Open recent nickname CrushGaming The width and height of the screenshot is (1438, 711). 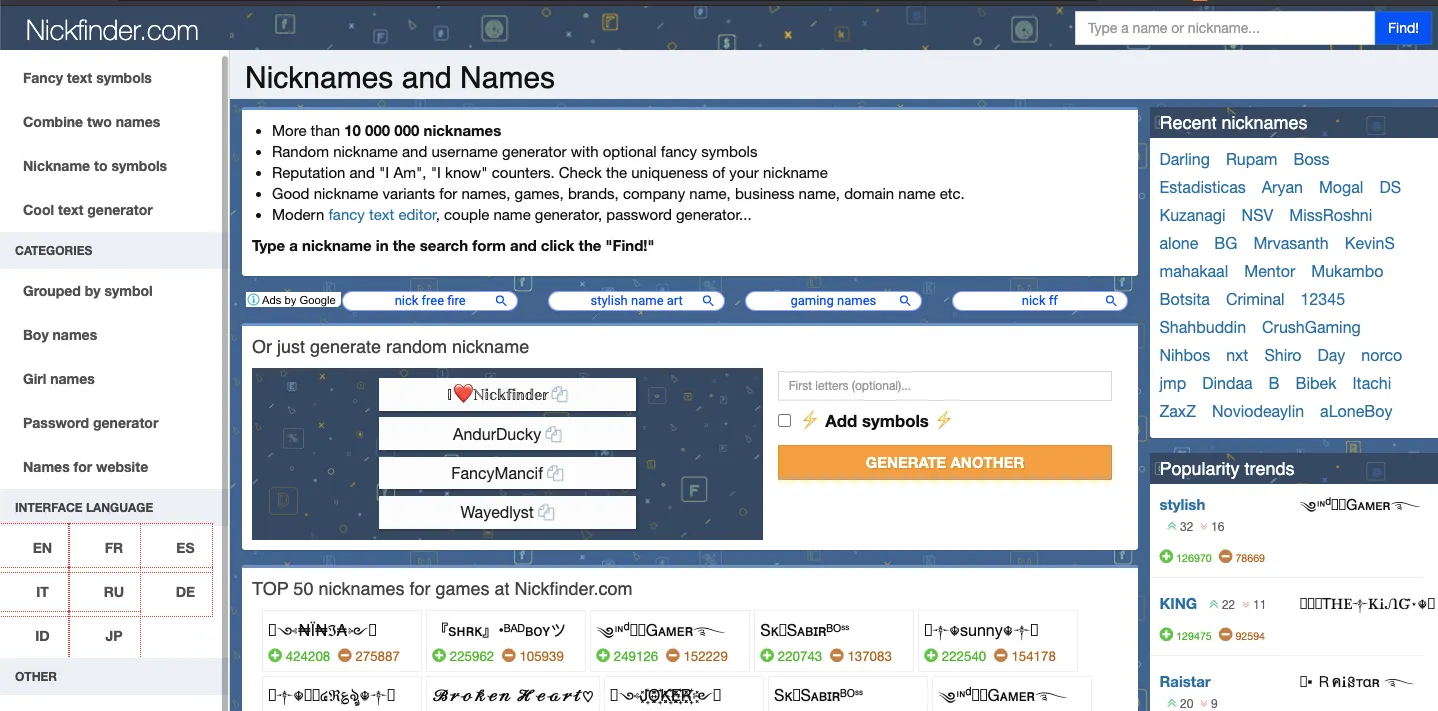(x=1311, y=327)
